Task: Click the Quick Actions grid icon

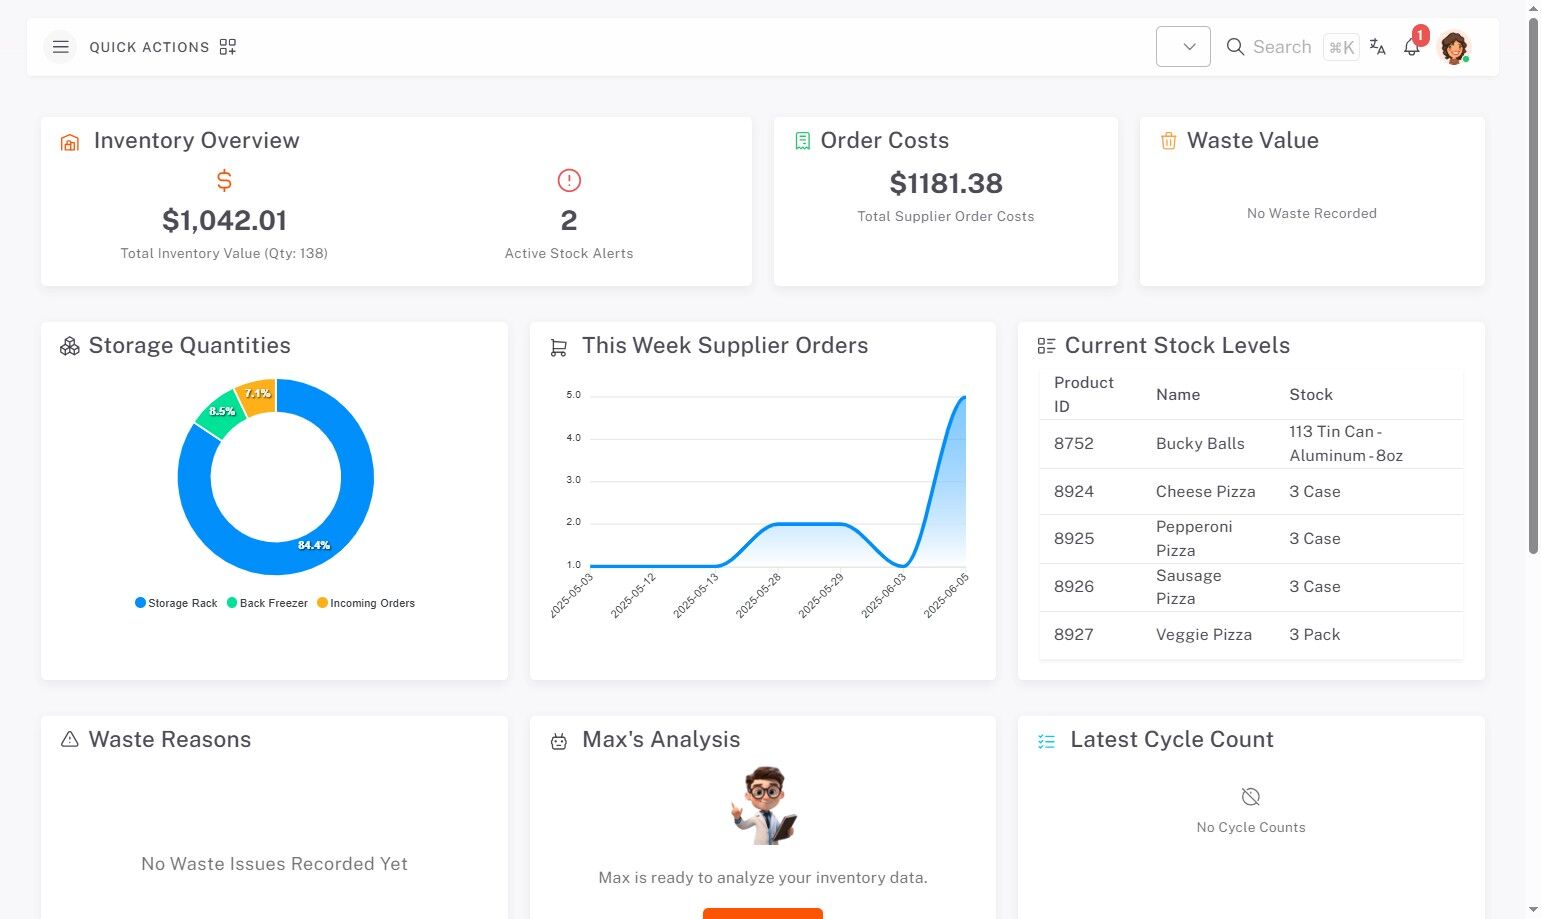Action: pyautogui.click(x=228, y=47)
